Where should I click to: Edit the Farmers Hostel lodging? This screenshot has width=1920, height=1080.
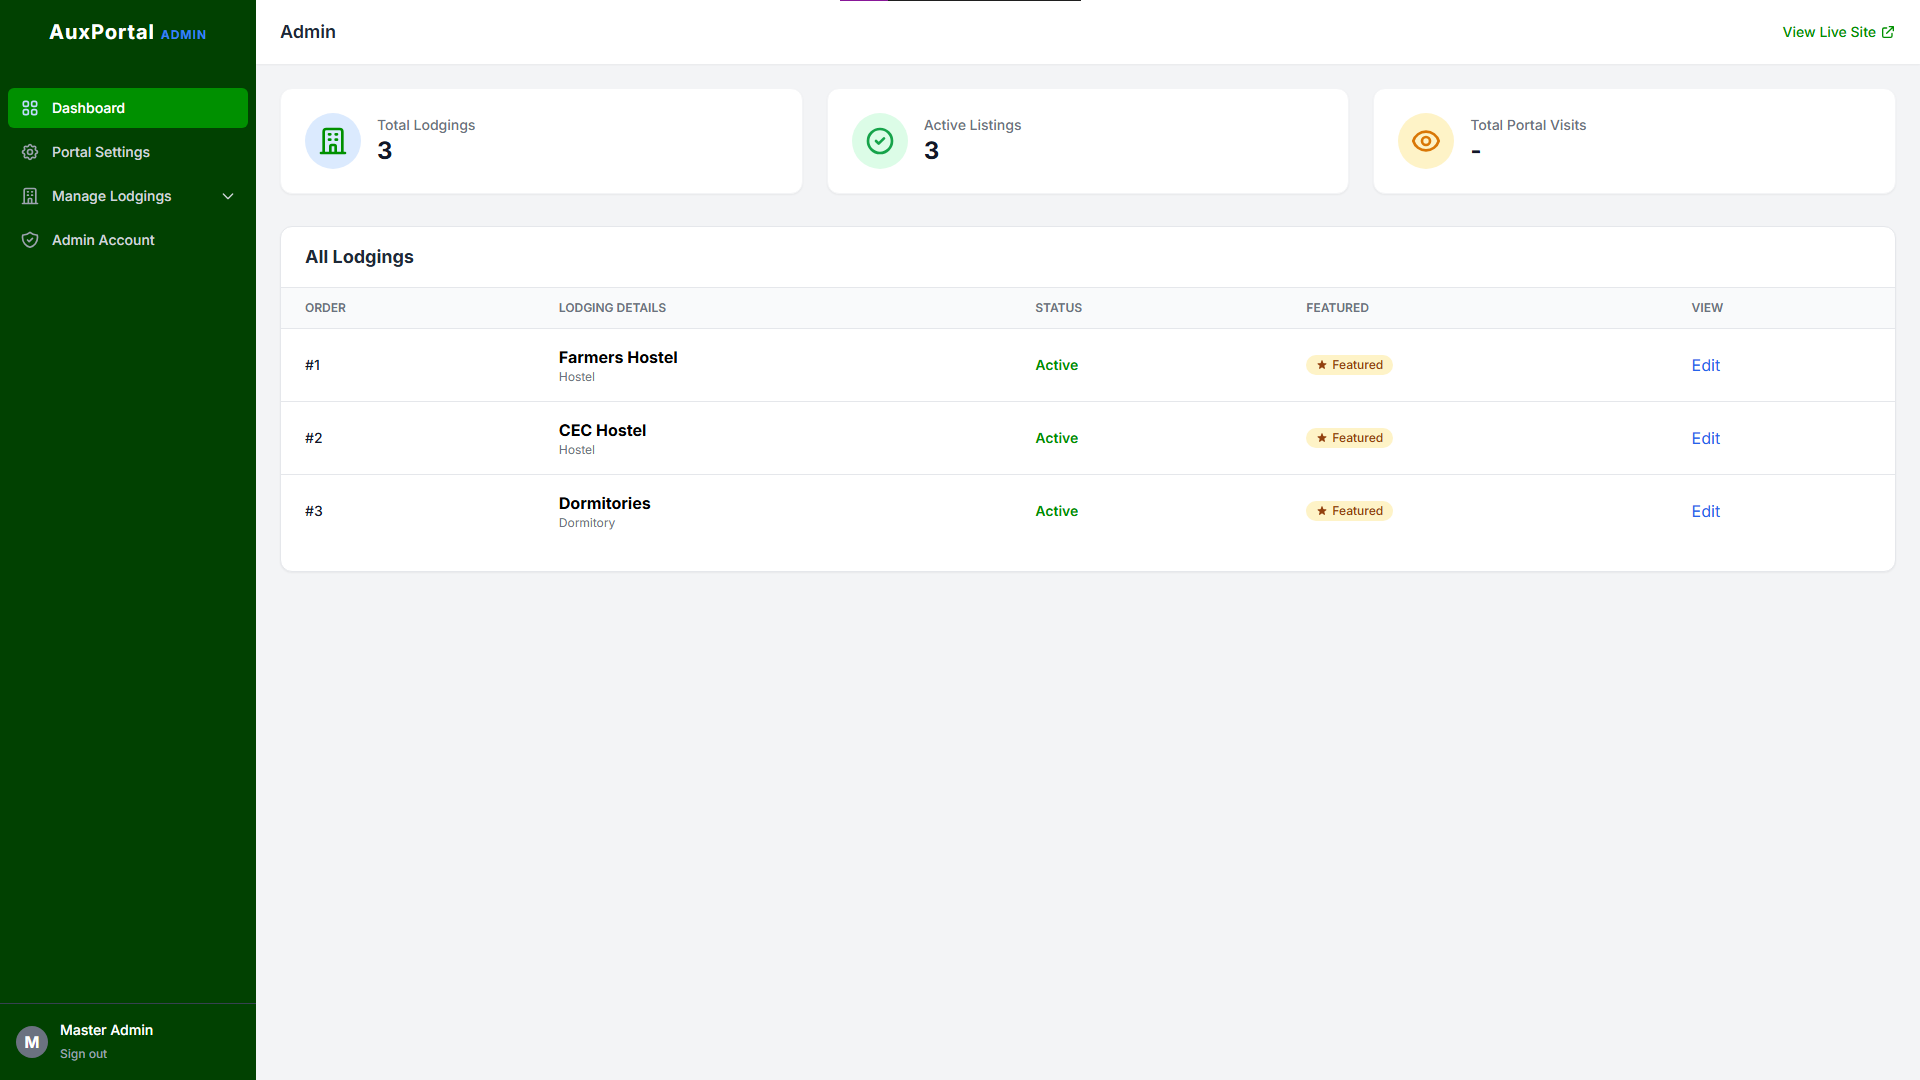[x=1705, y=365]
